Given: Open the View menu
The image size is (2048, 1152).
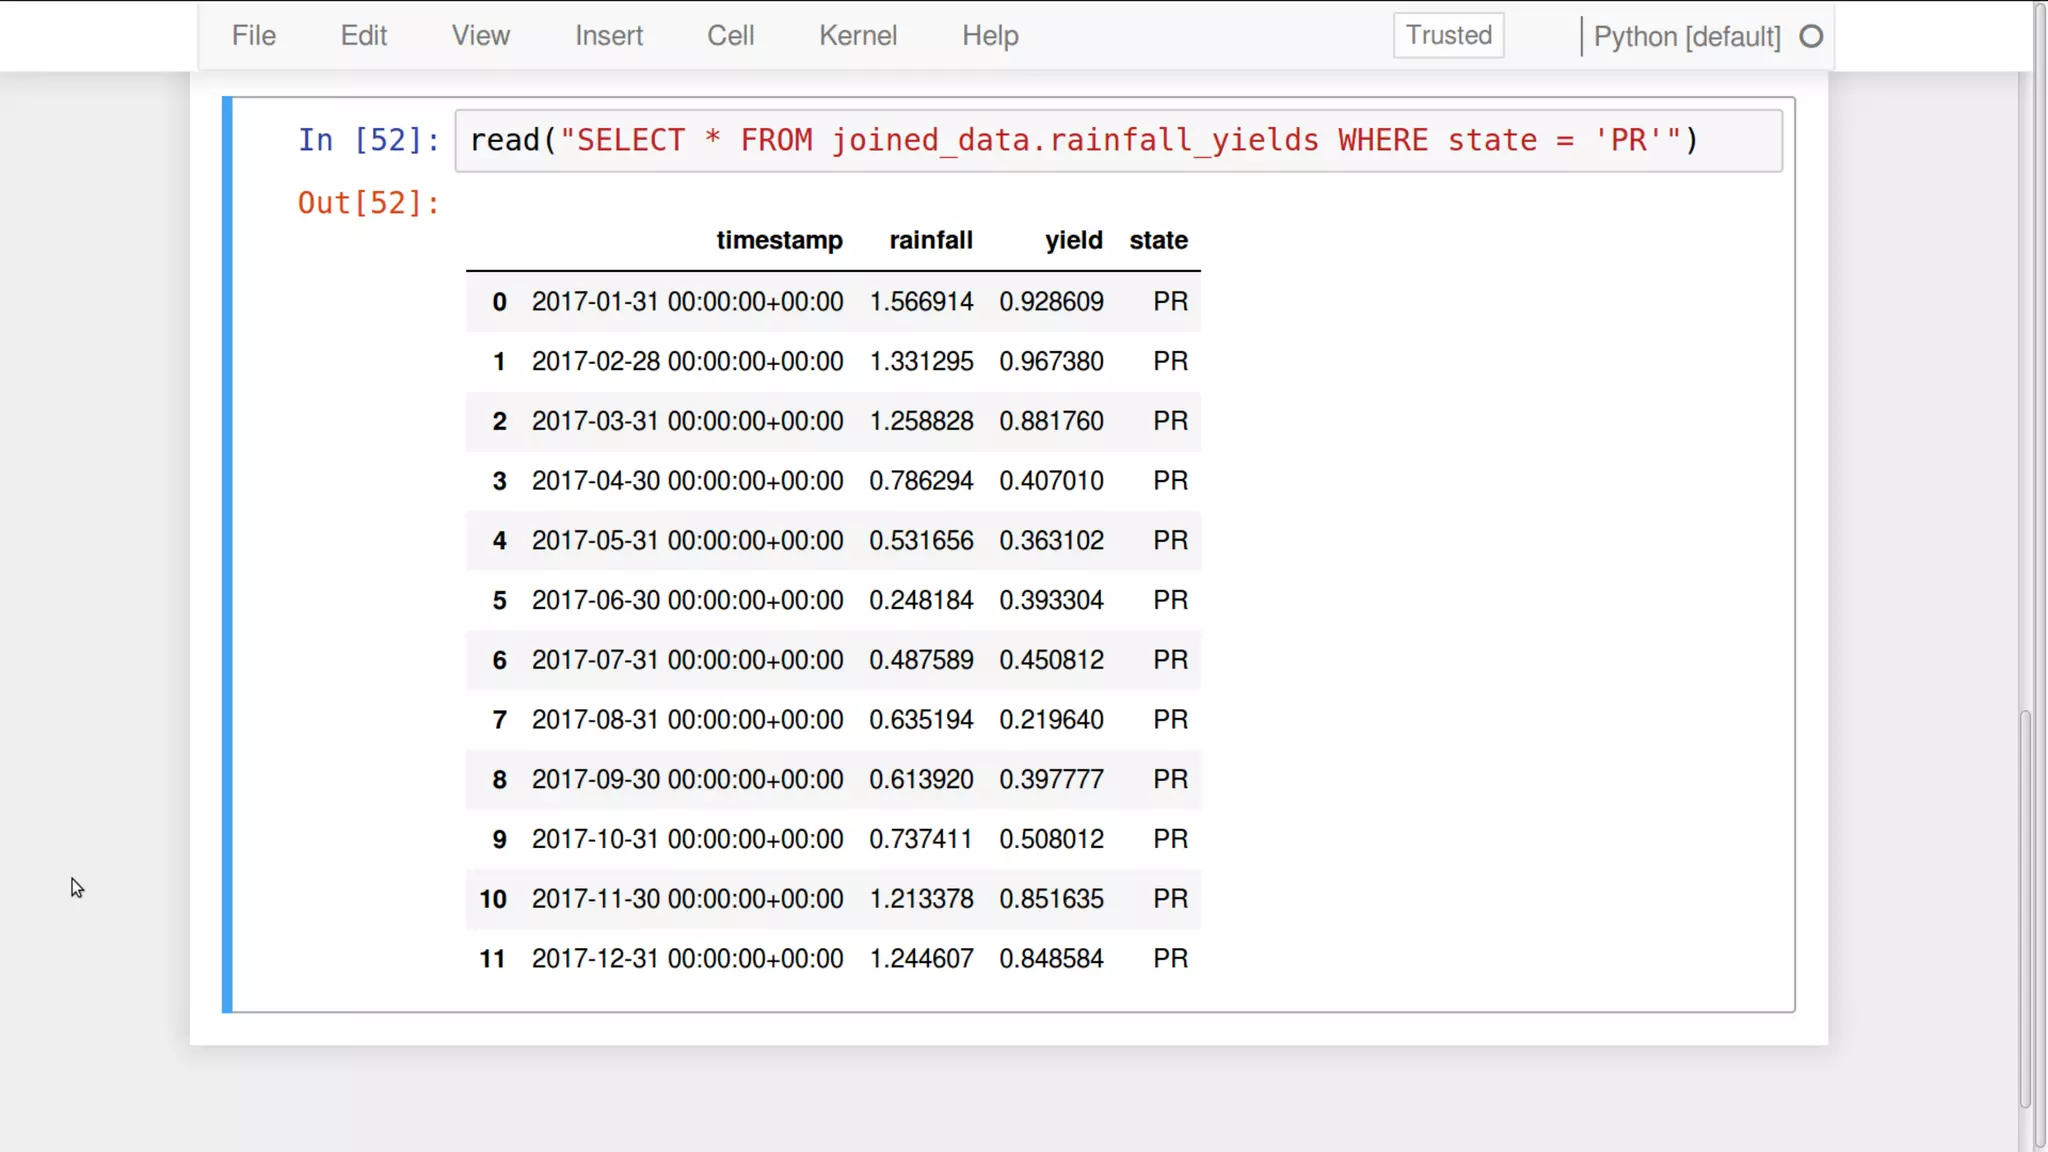Looking at the screenshot, I should pyautogui.click(x=480, y=36).
